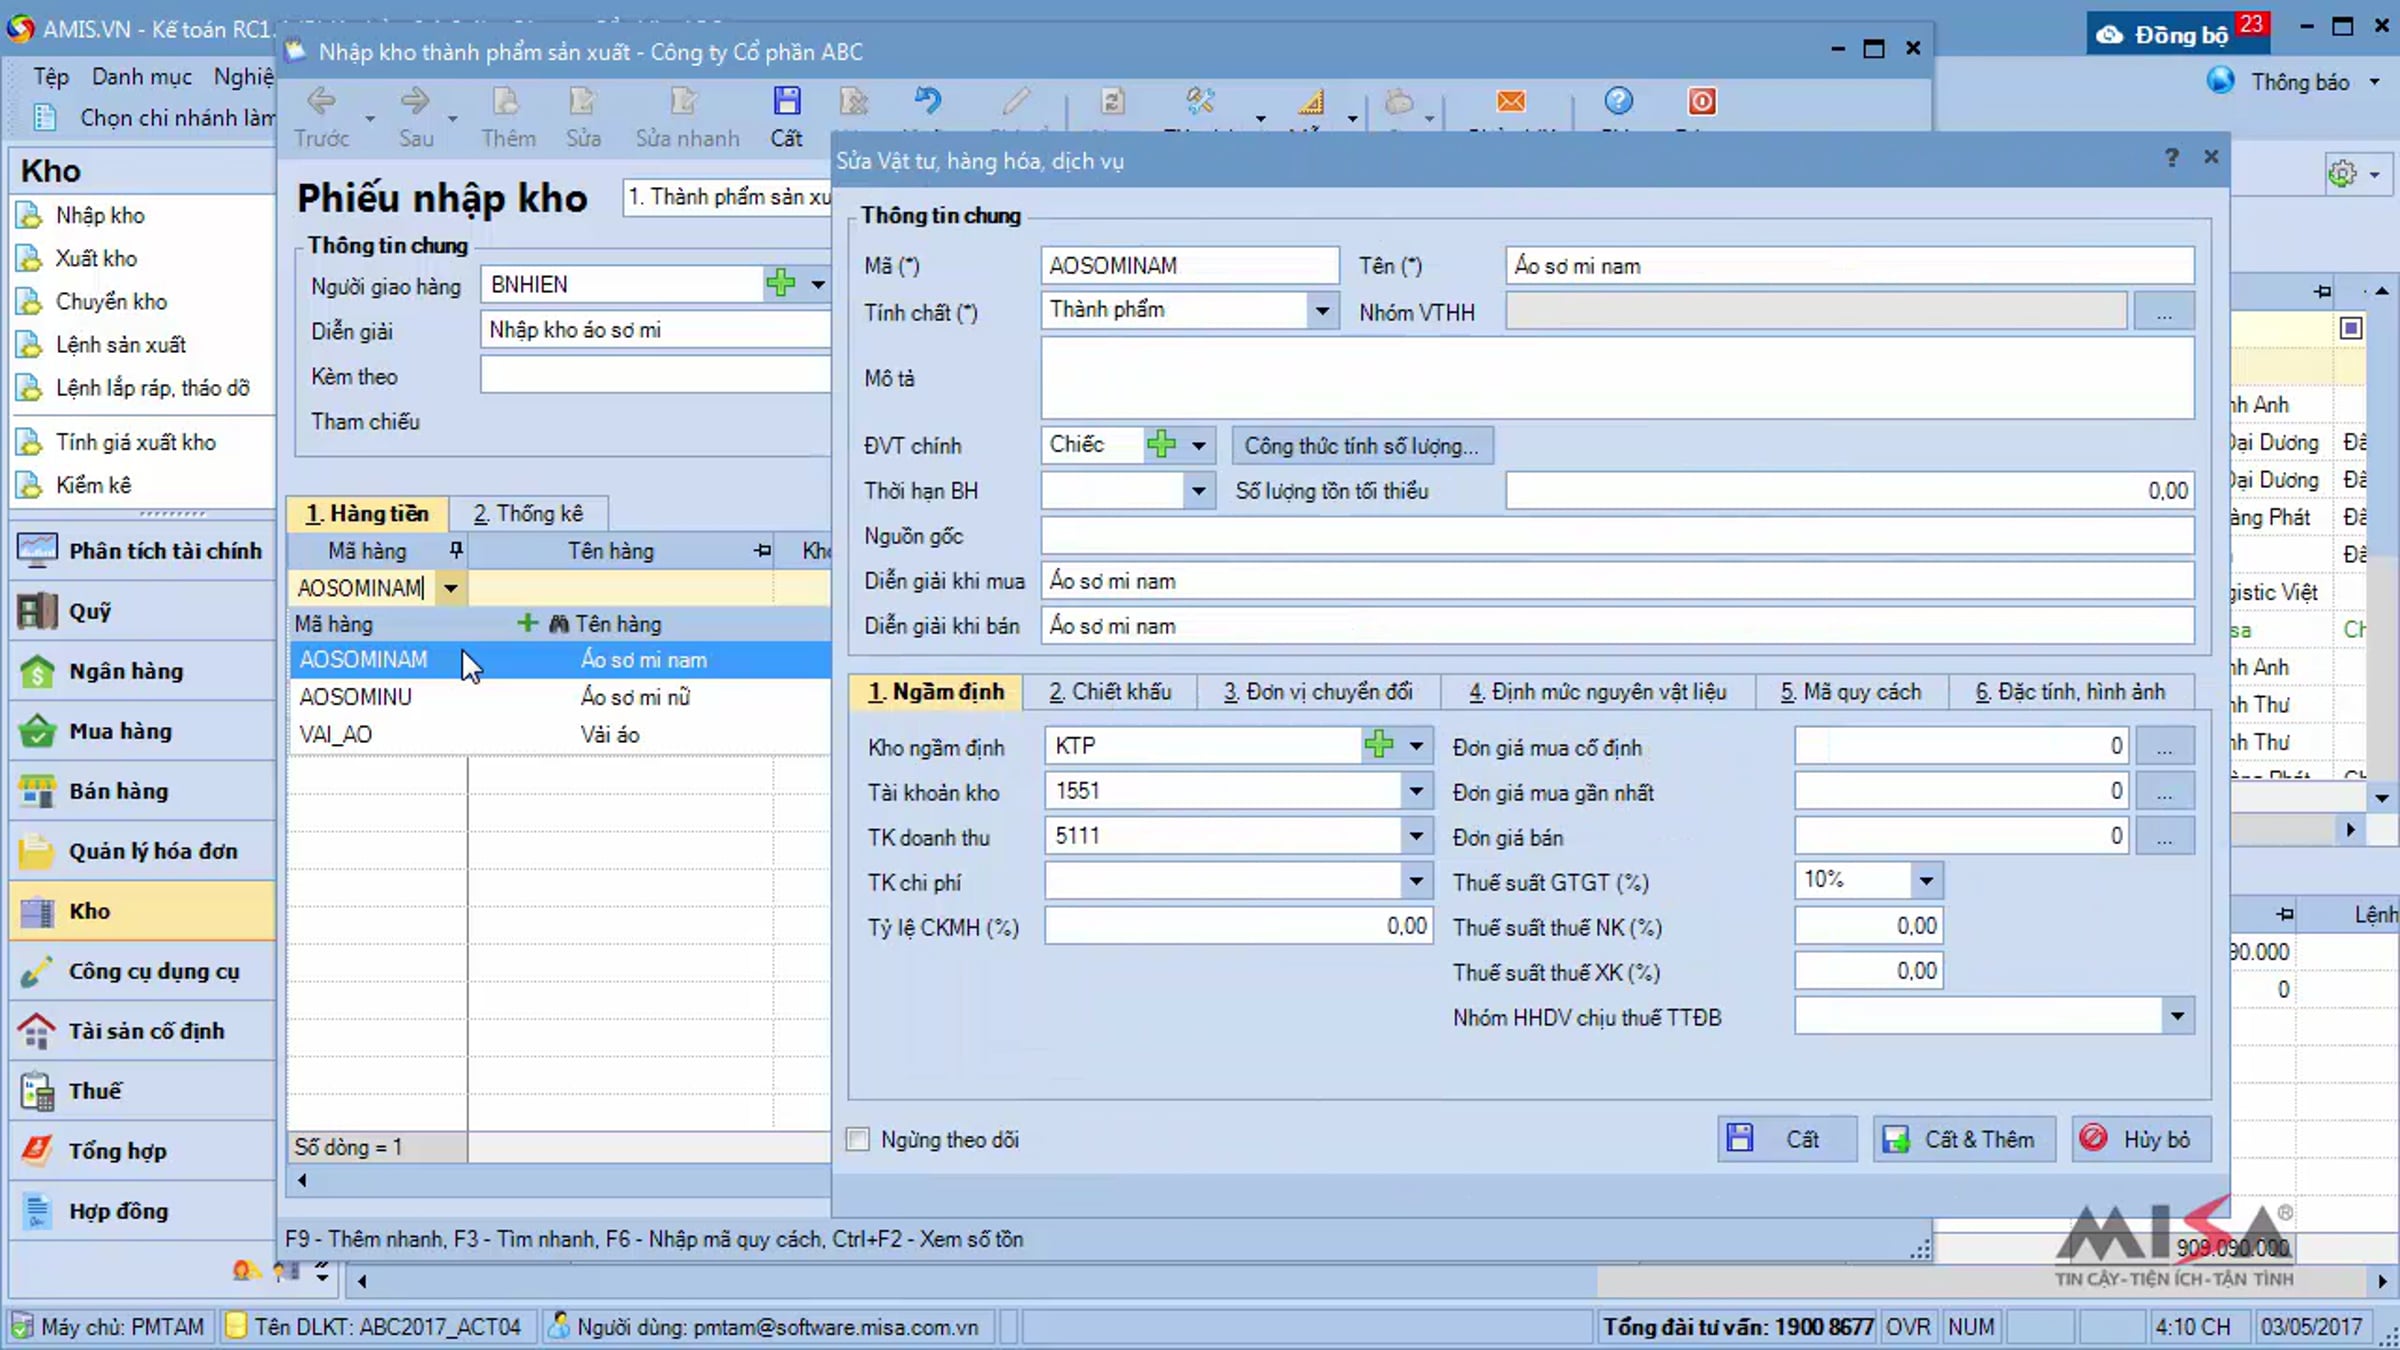Image resolution: width=2400 pixels, height=1350 pixels.
Task: Click ellipsis beside Đơn giá bán
Action: pos(2164,837)
